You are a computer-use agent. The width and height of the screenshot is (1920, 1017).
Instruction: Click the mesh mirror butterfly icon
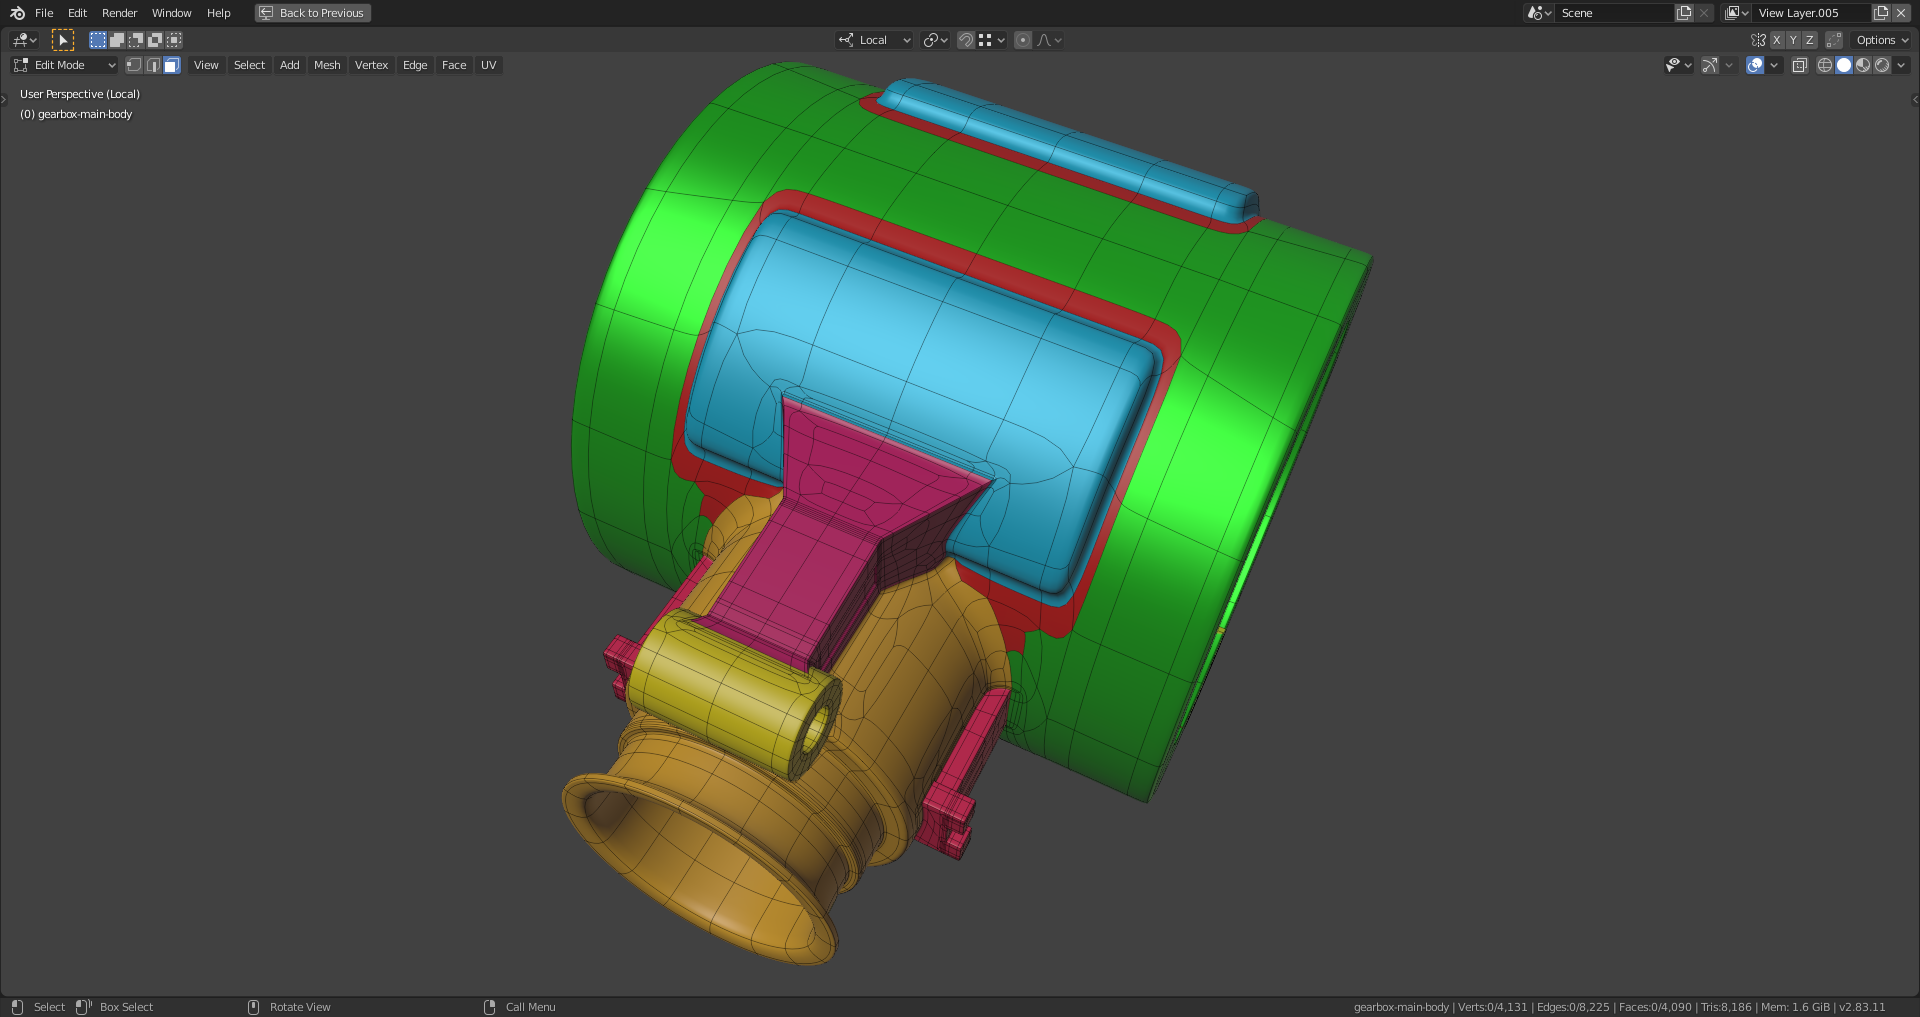tap(1758, 40)
